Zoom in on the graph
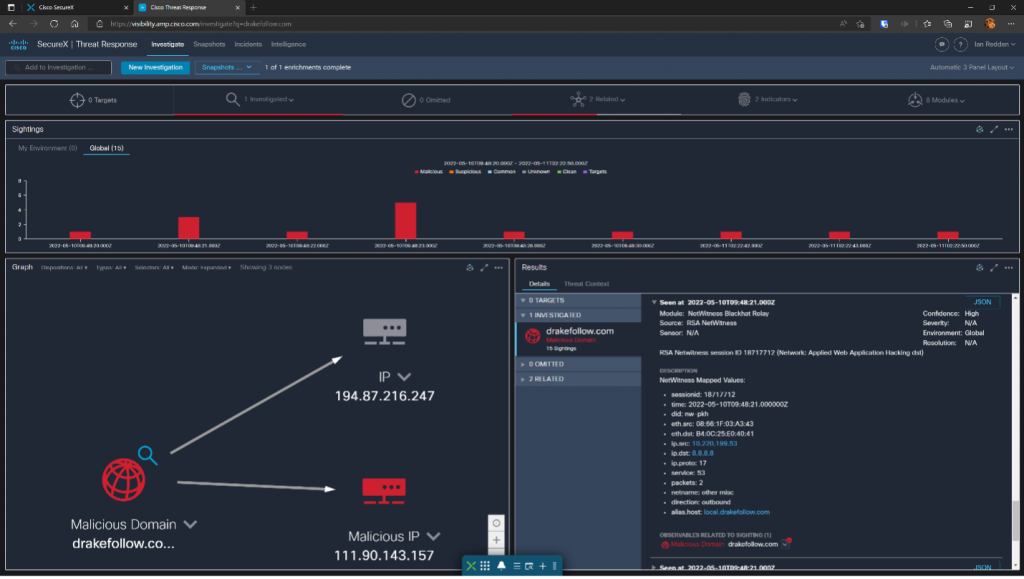Viewport: 1024px width, 579px height. [497, 540]
